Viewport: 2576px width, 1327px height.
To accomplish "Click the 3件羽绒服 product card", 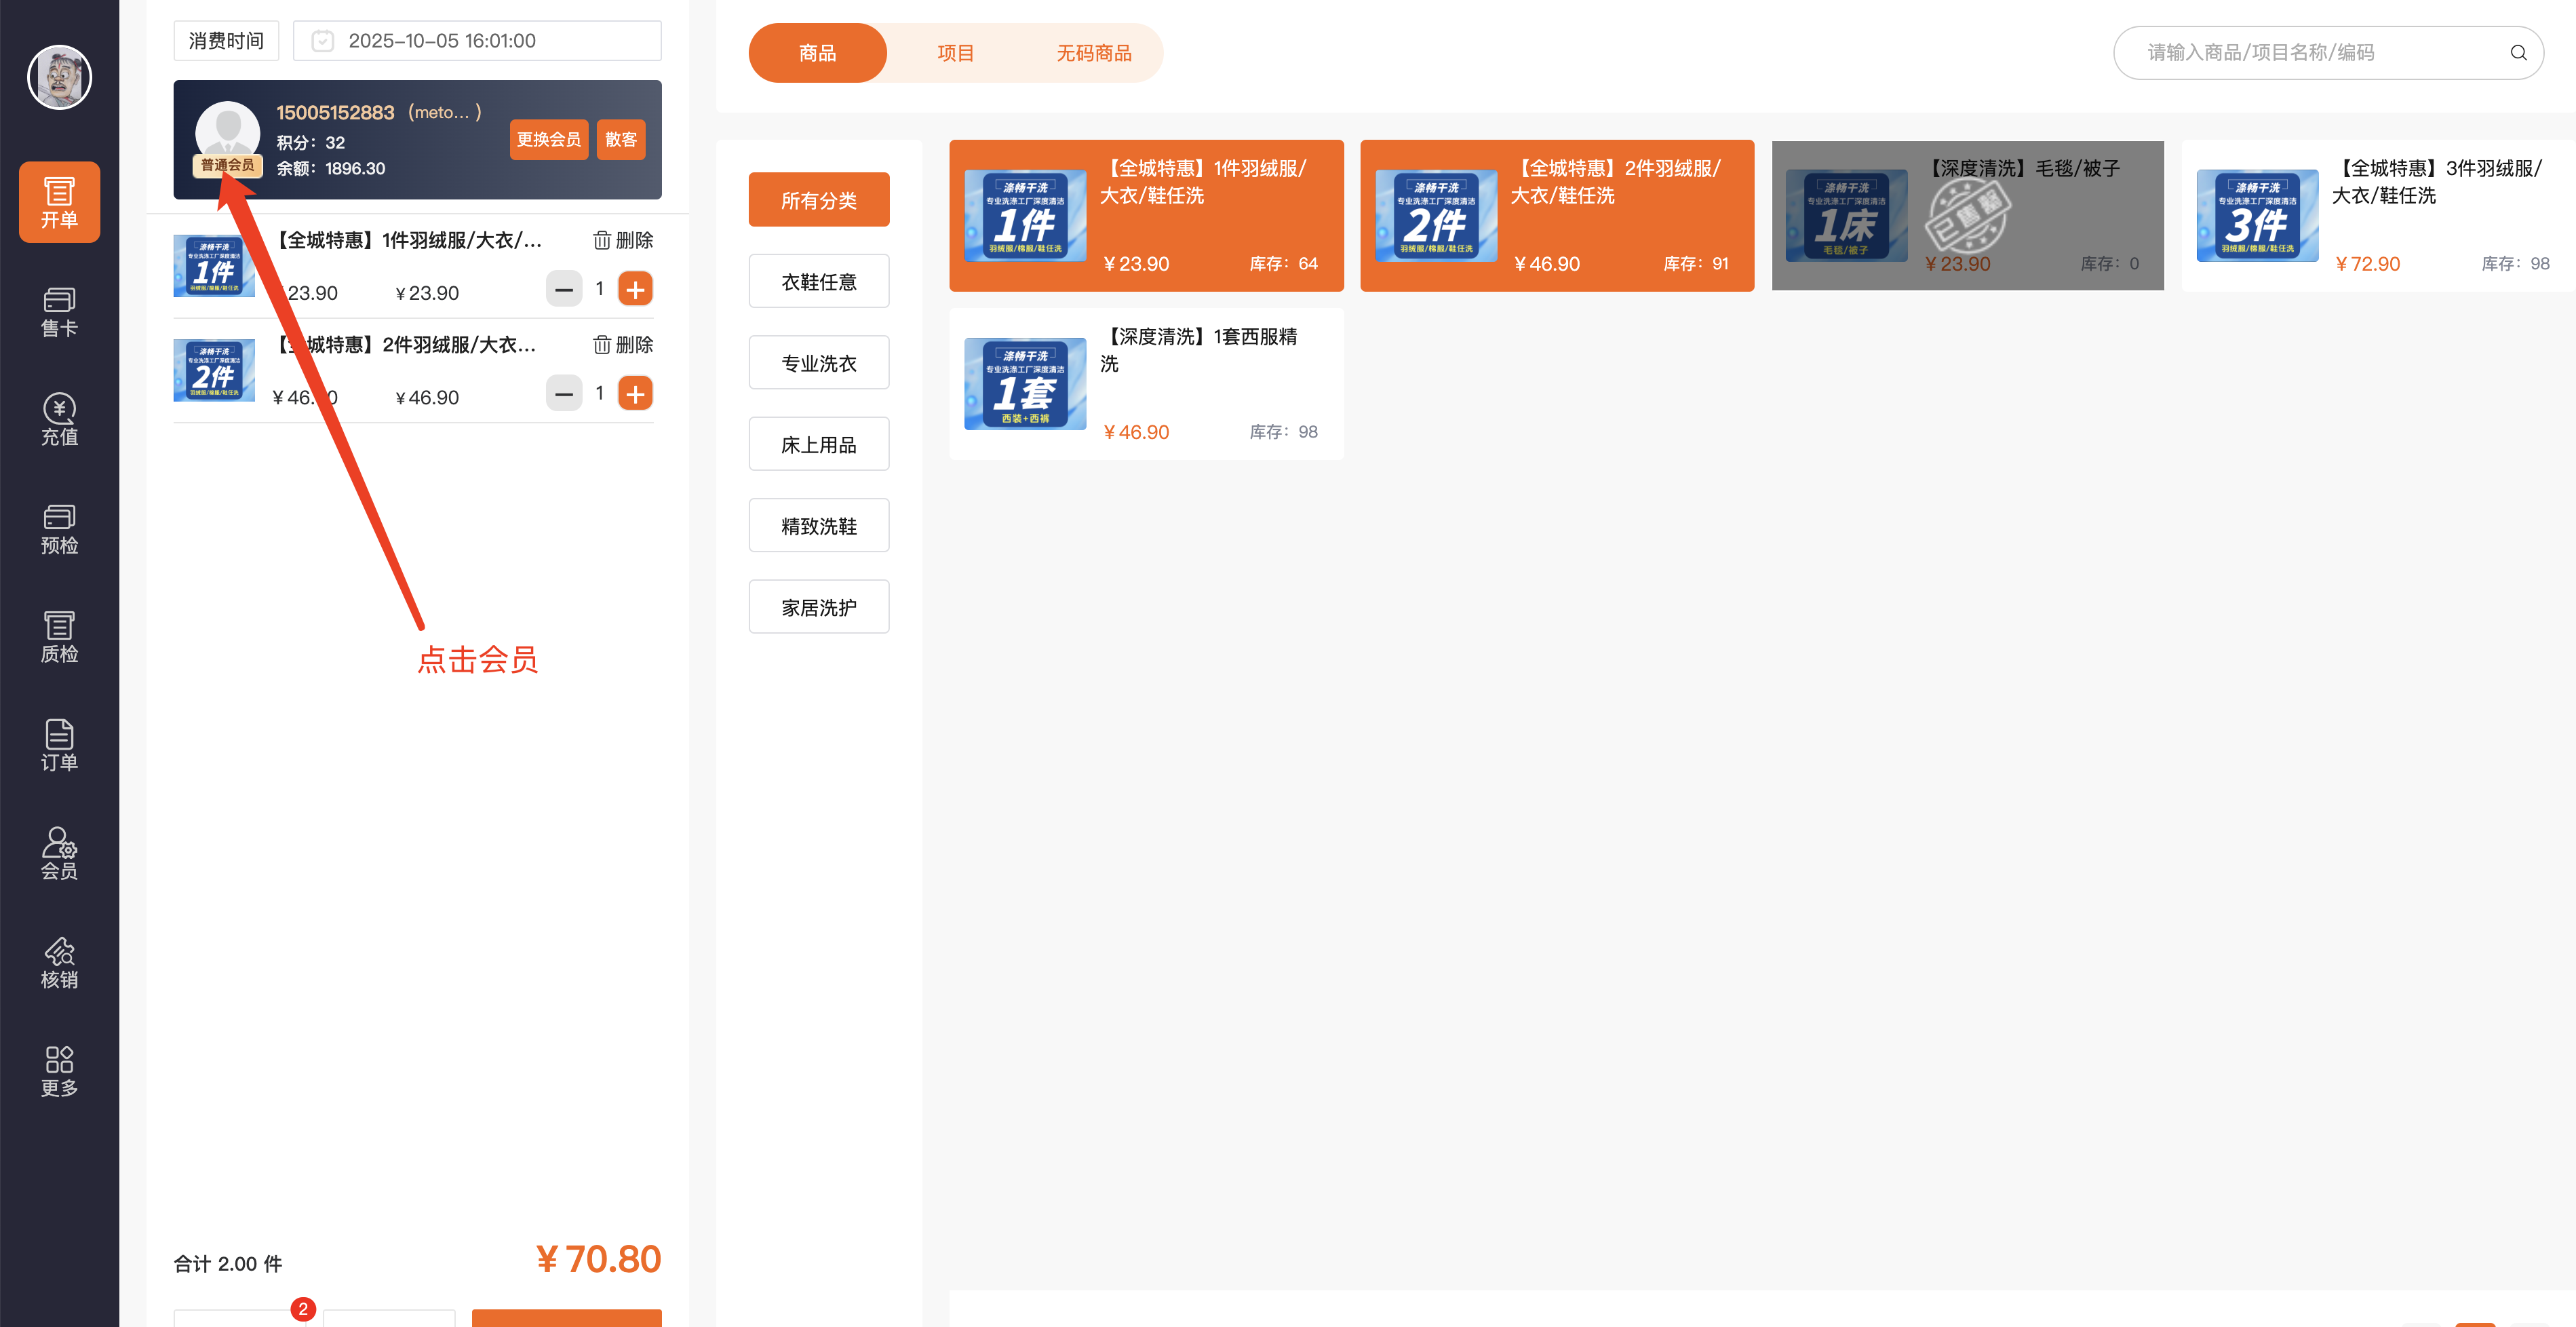I will tap(2377, 216).
